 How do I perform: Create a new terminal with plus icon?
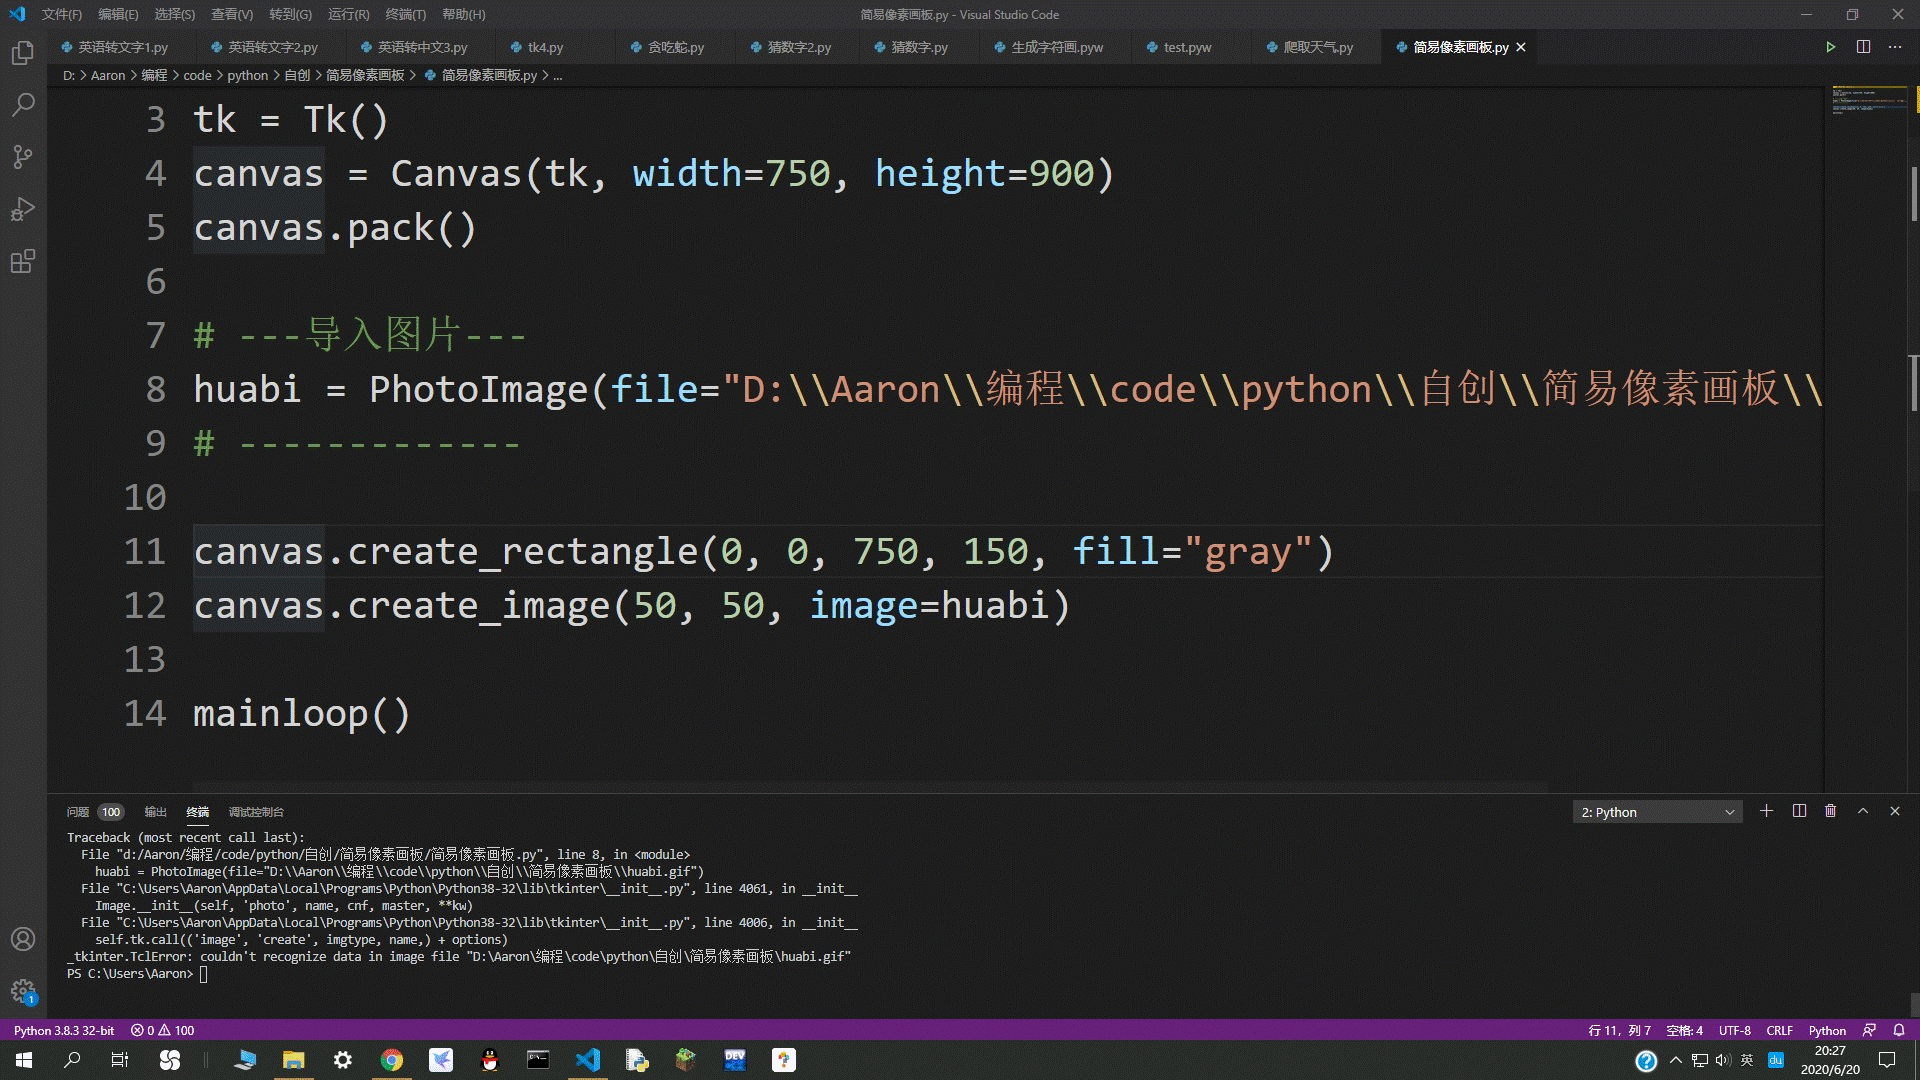pos(1766,811)
